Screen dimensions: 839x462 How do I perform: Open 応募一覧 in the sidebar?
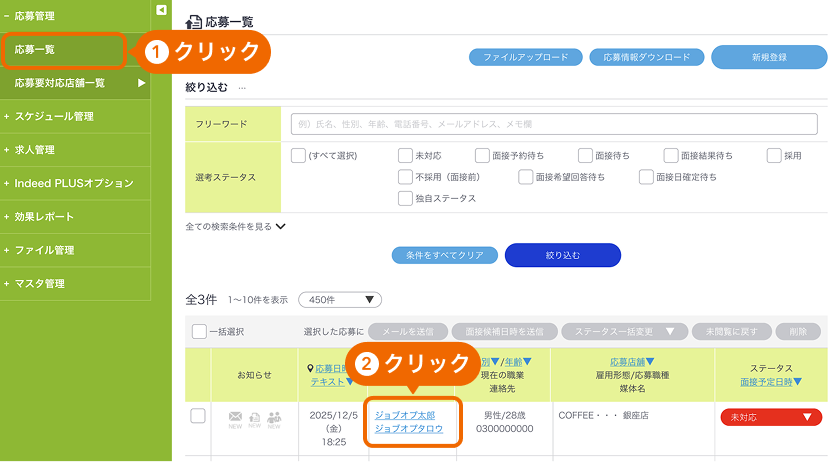[64, 50]
